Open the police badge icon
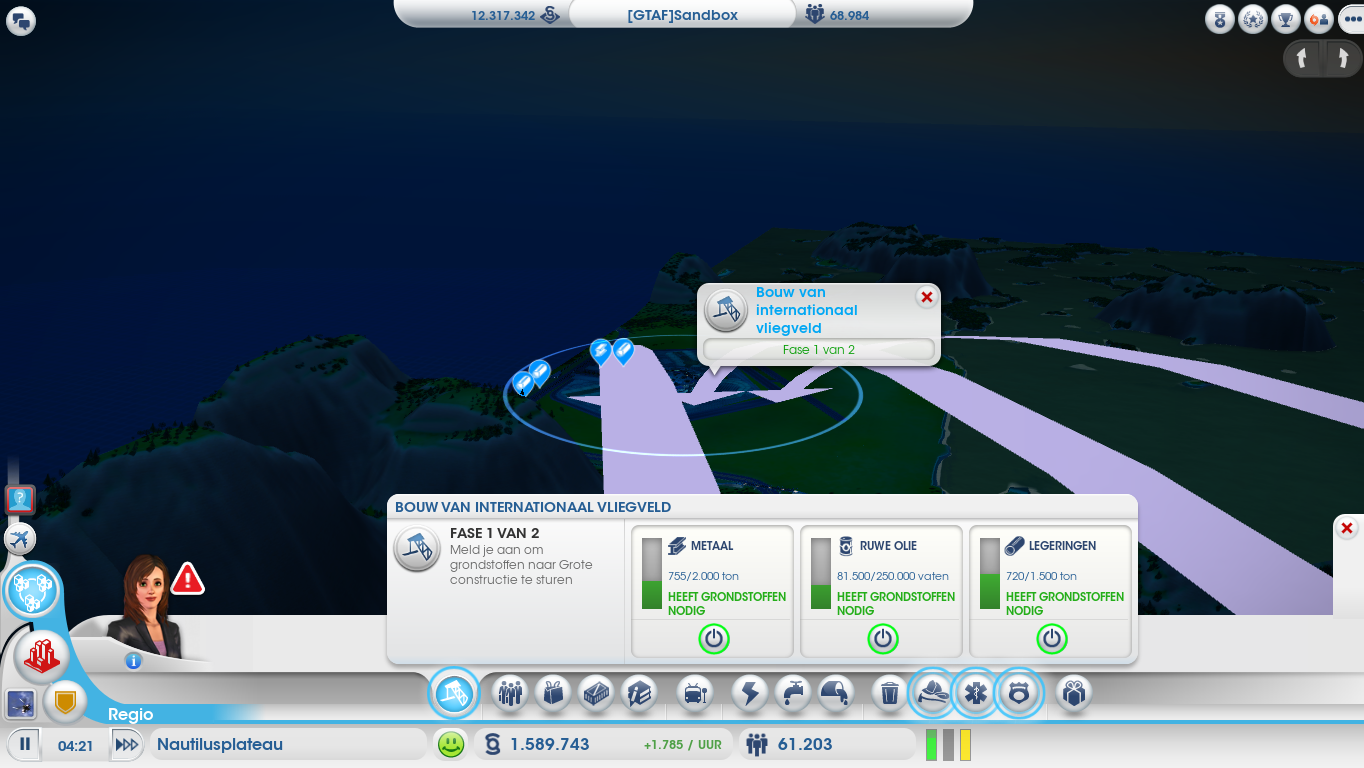Viewport: 1364px width, 768px height. point(1019,692)
